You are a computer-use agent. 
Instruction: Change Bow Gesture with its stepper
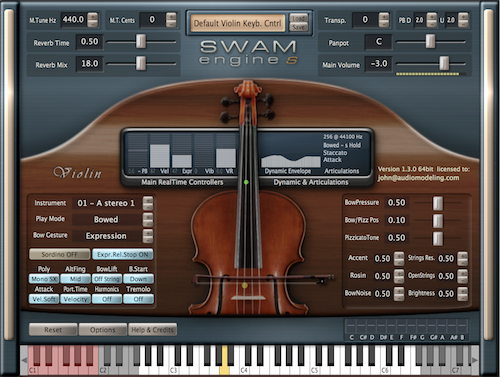[x=148, y=236]
